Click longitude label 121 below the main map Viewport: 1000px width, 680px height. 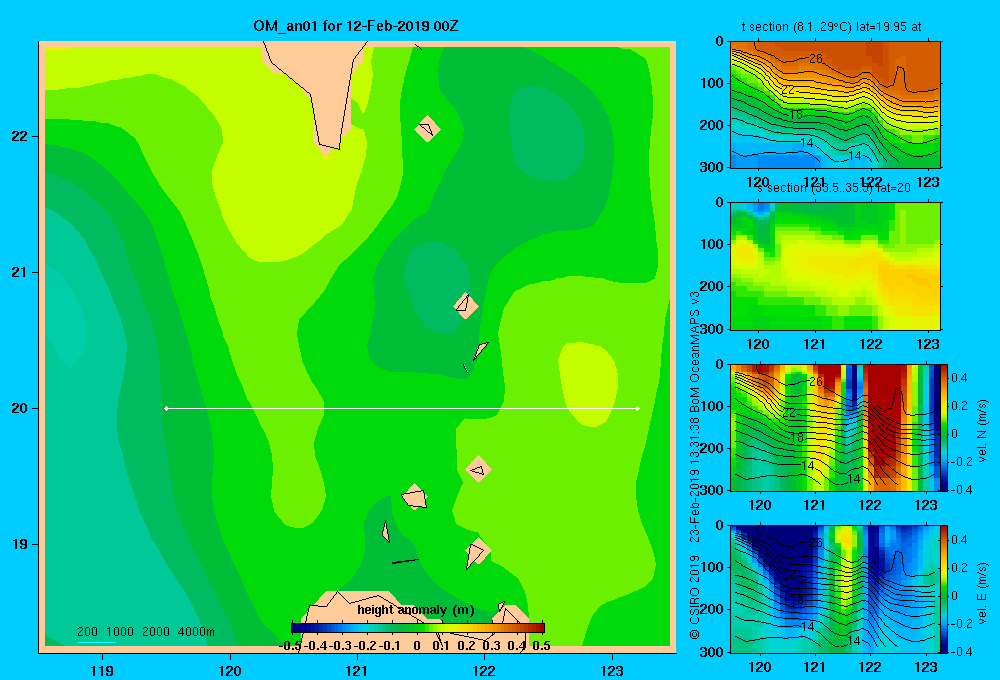coord(357,670)
